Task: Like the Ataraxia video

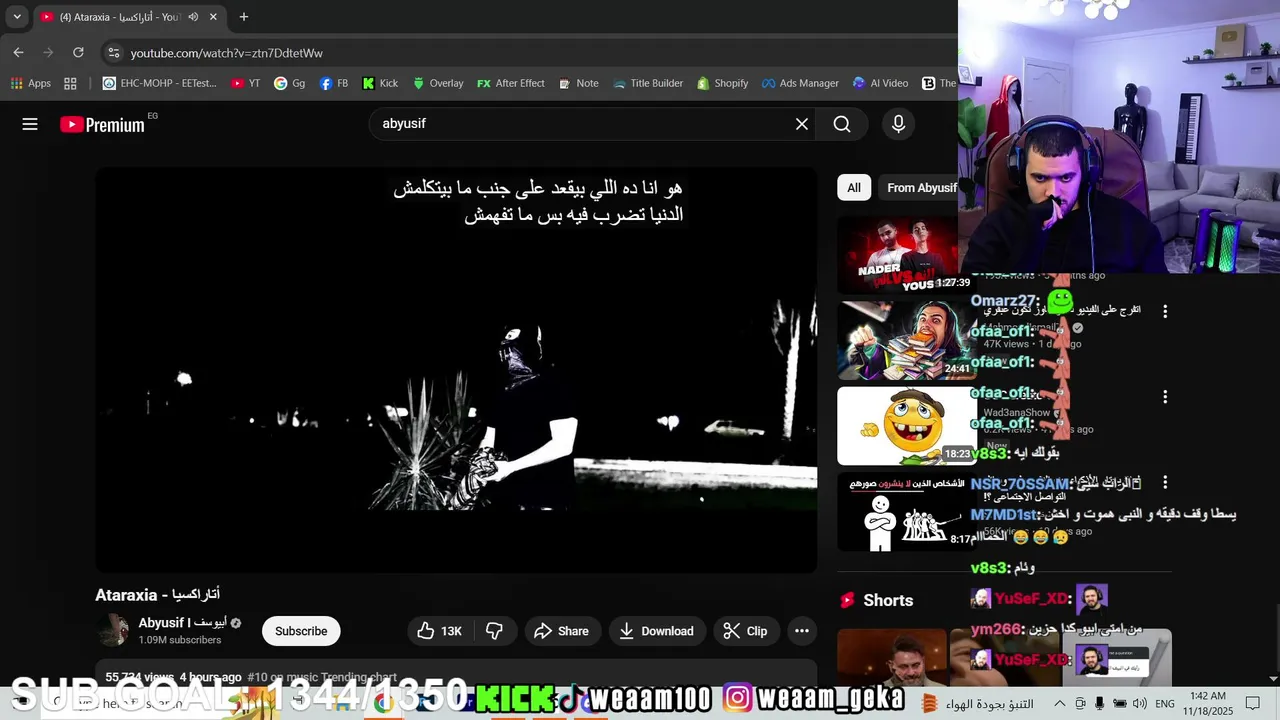Action: pos(439,631)
